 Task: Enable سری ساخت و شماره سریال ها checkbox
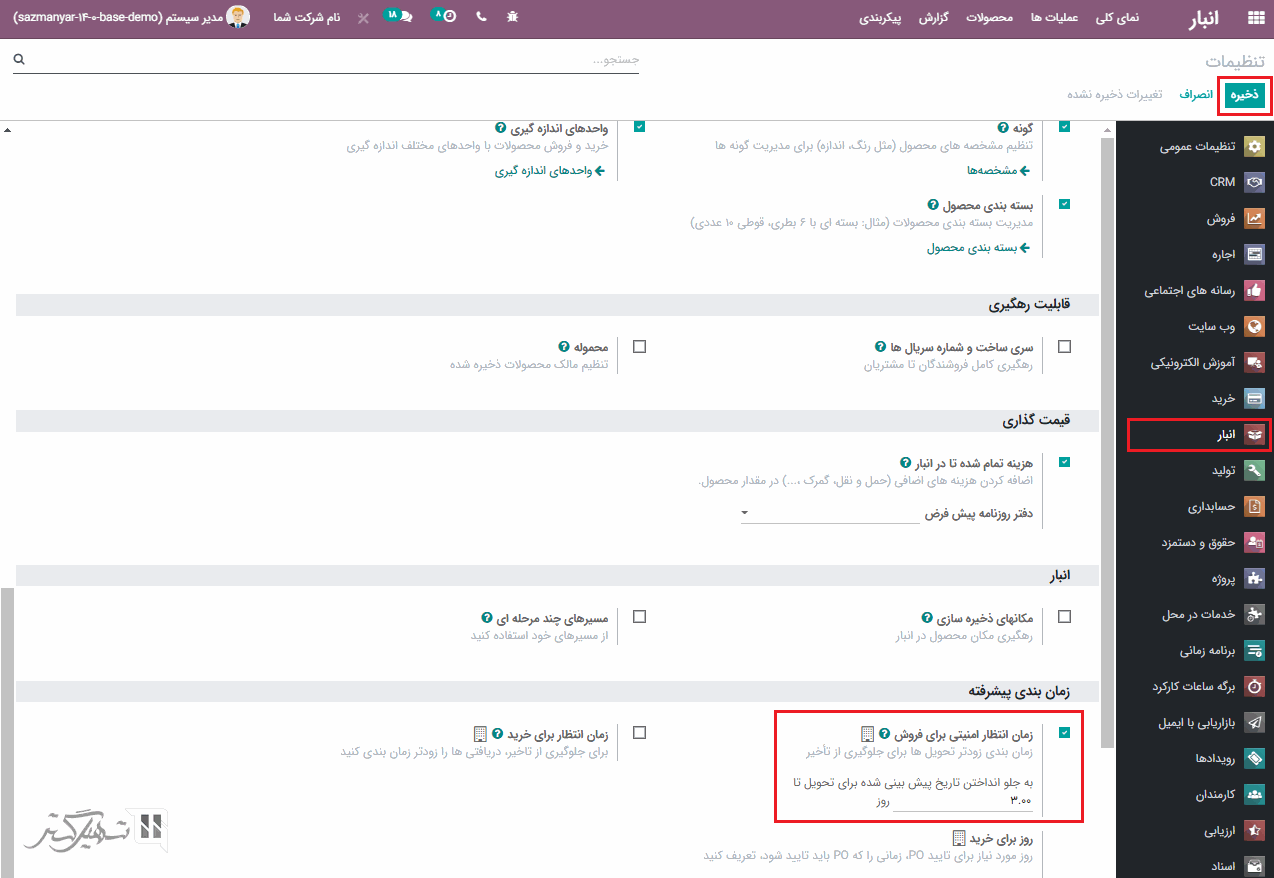pos(1064,346)
